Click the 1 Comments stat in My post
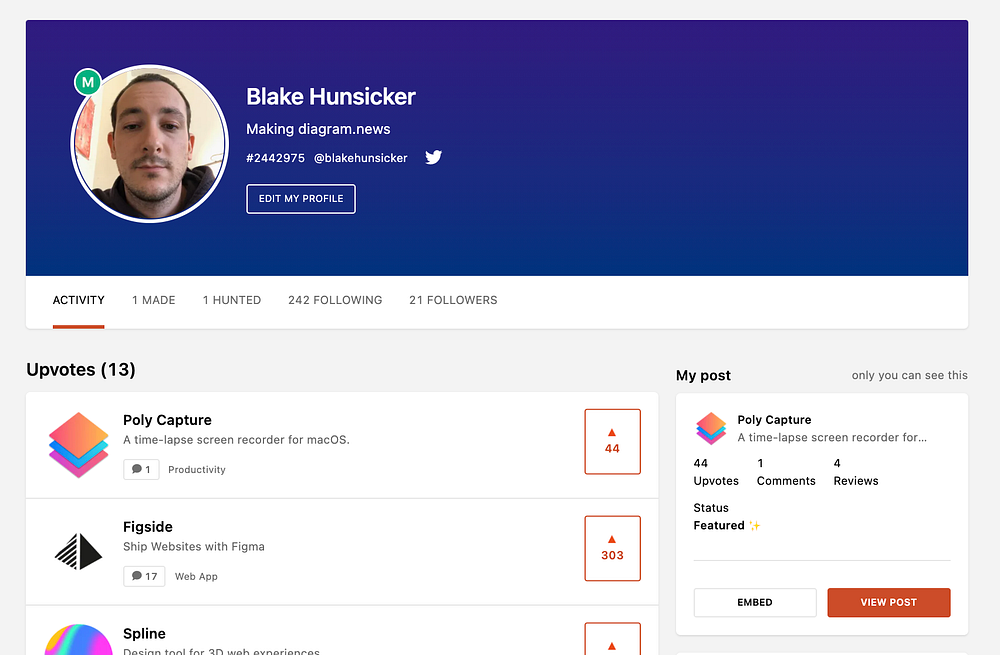The height and width of the screenshot is (655, 1000). 786,472
